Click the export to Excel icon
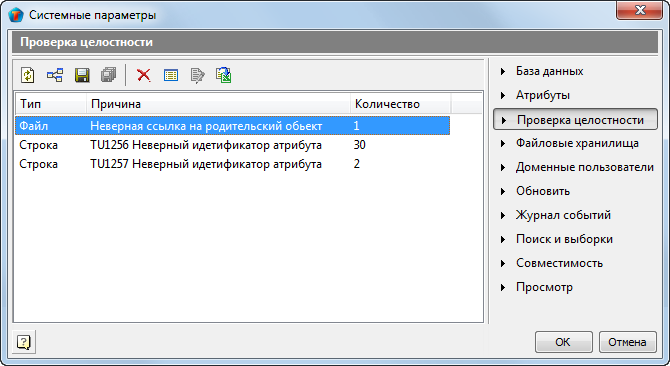 pos(223,76)
